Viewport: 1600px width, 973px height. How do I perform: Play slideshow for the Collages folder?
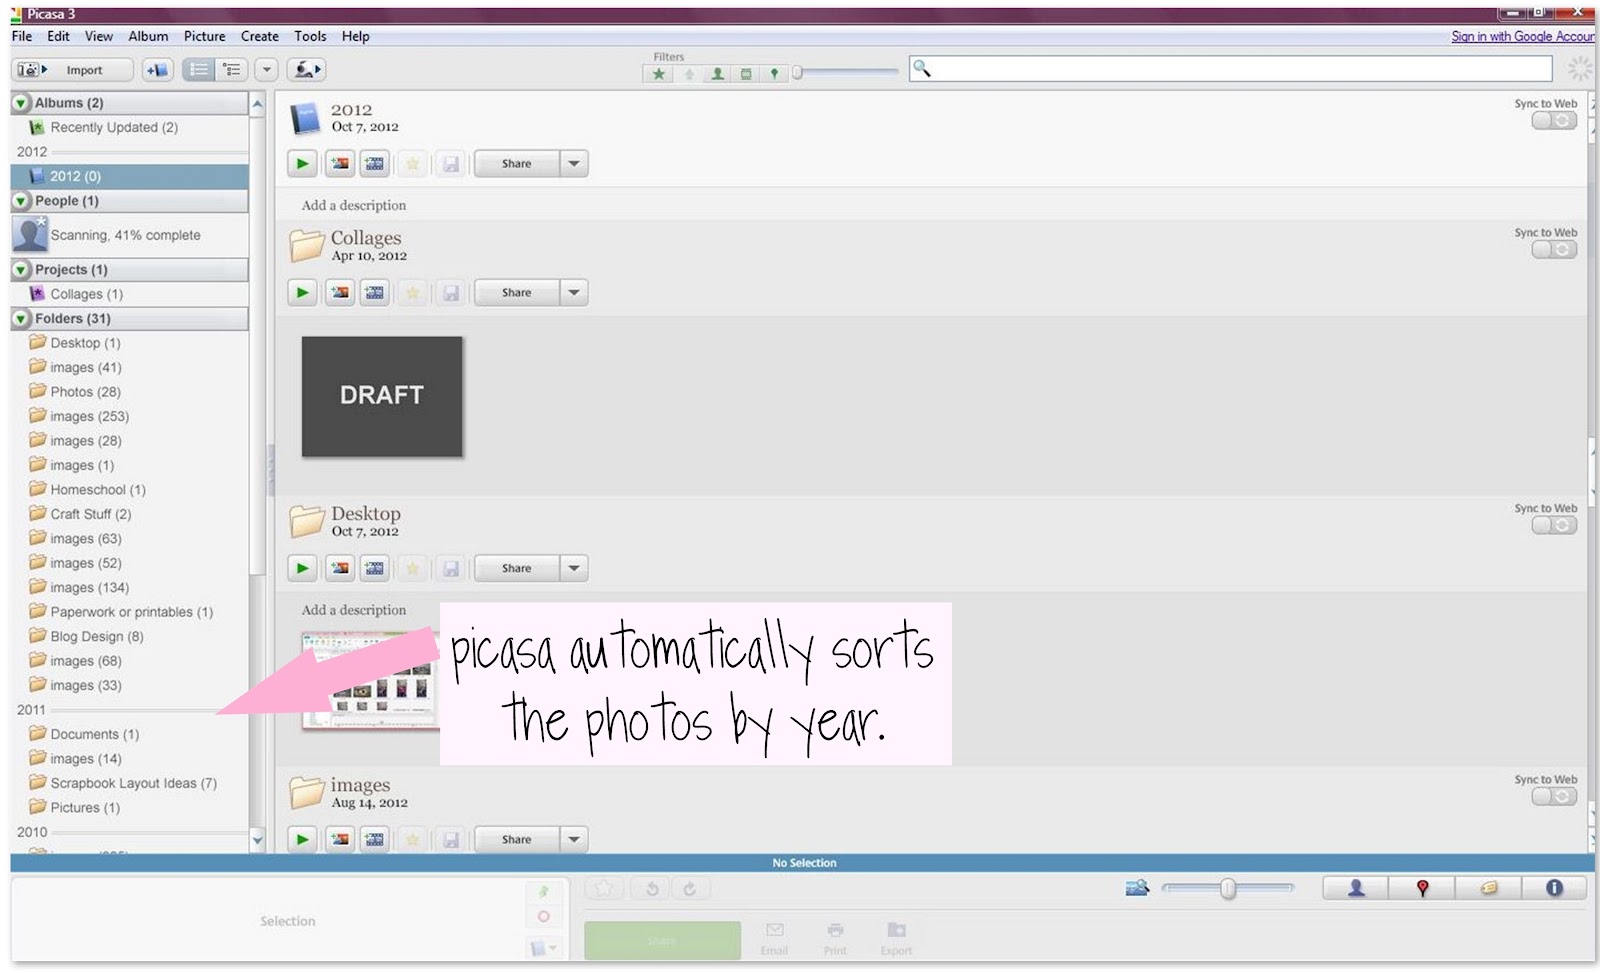[x=302, y=293]
